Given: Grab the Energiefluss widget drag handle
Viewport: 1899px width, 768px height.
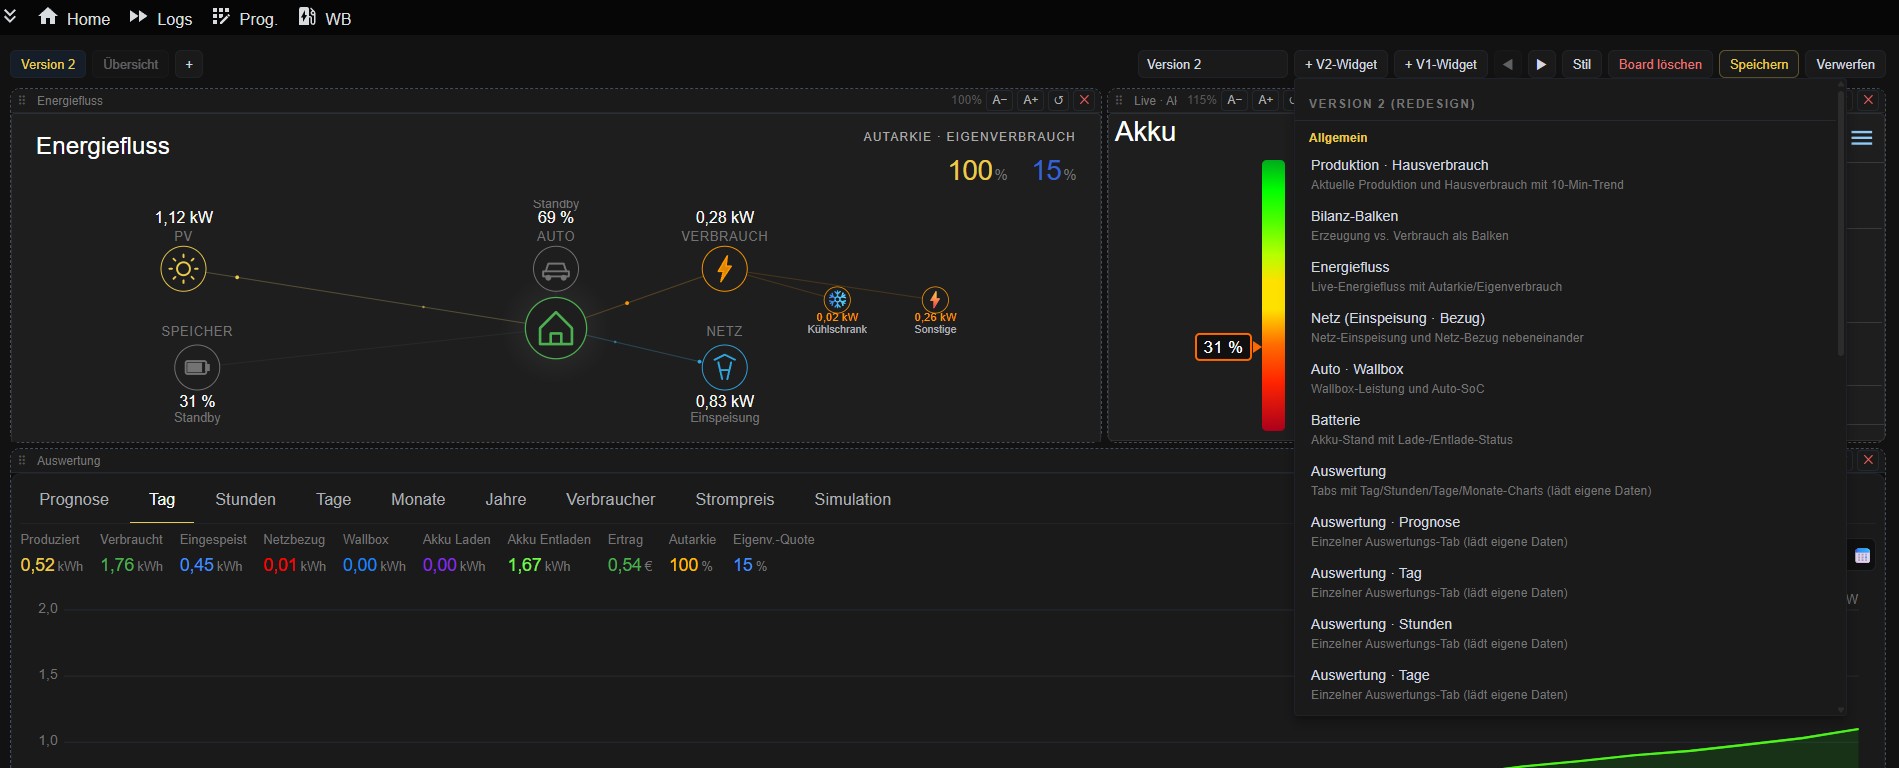Looking at the screenshot, I should 22,100.
